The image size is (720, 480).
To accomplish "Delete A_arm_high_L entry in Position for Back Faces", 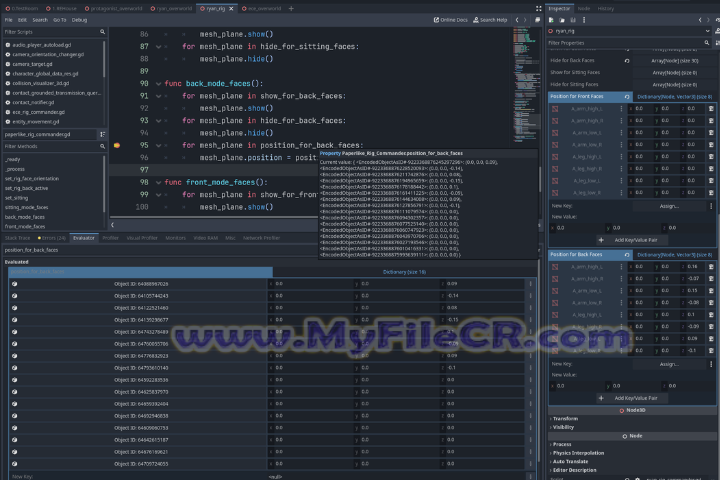I will coord(711,267).
